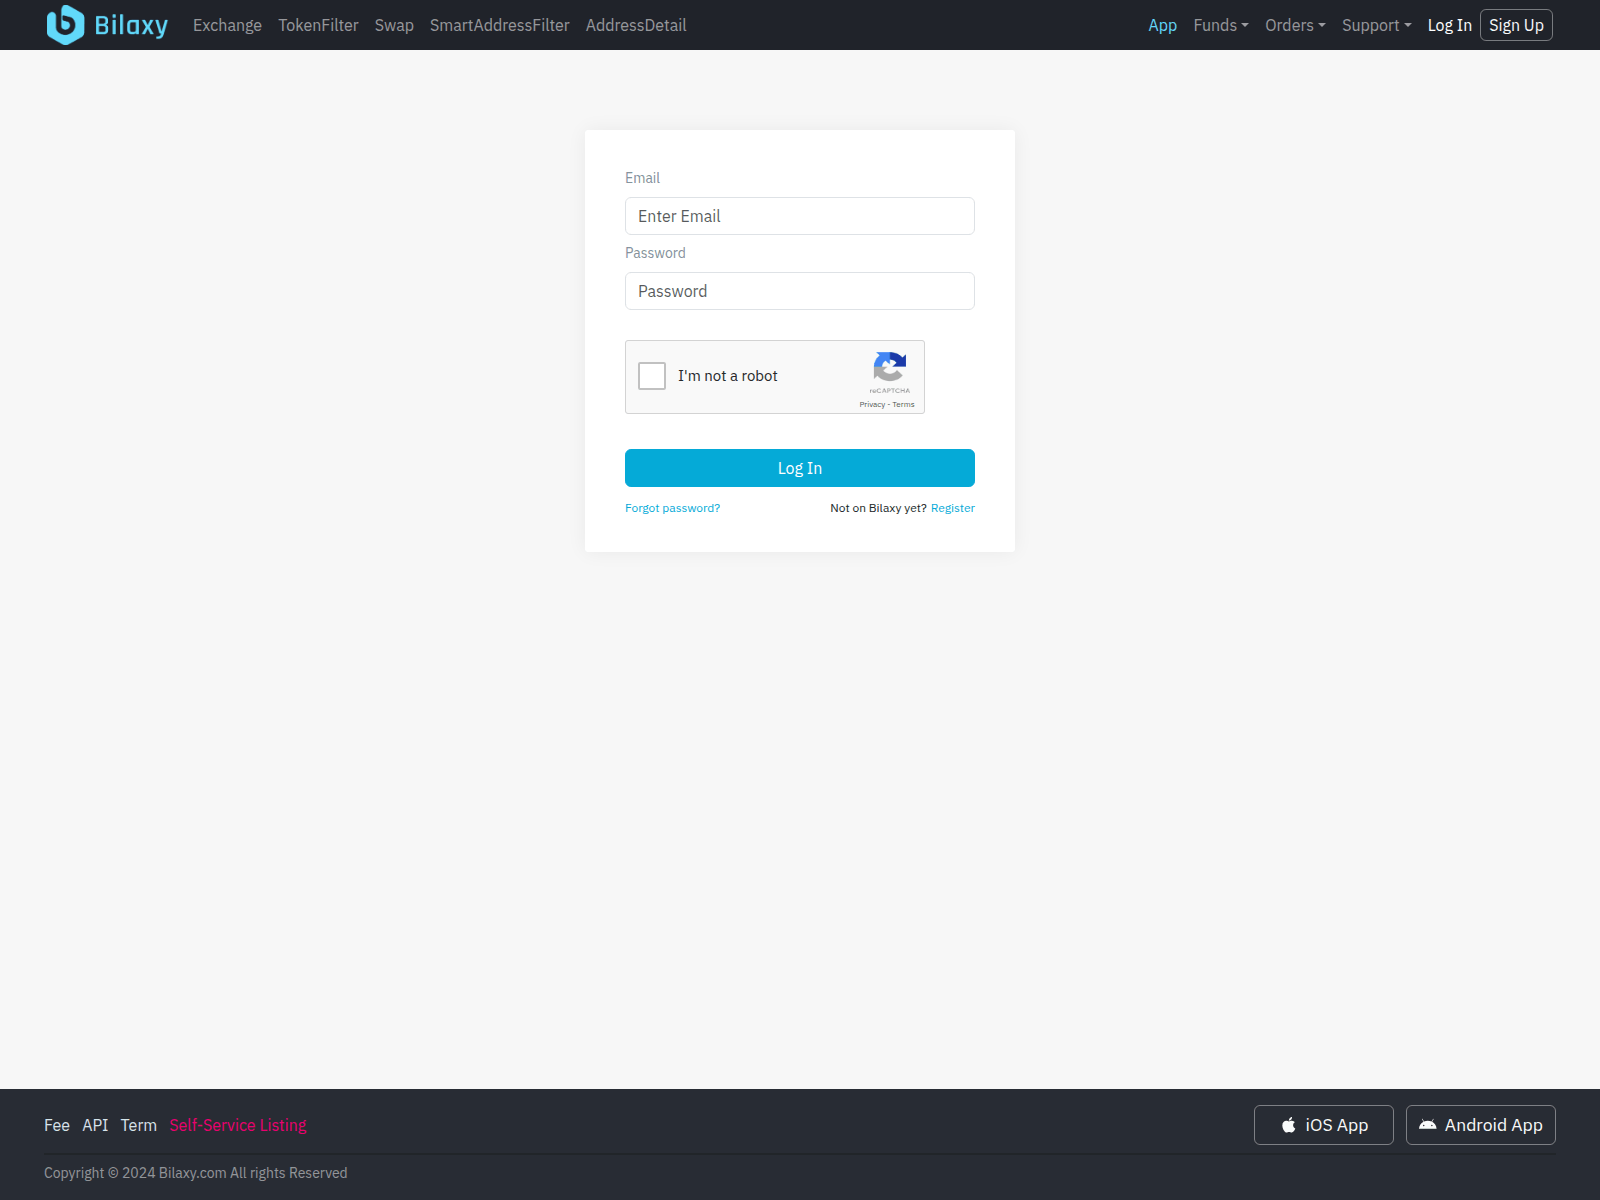The image size is (1600, 1200).
Task: Open the Orders dropdown menu
Action: click(x=1294, y=25)
